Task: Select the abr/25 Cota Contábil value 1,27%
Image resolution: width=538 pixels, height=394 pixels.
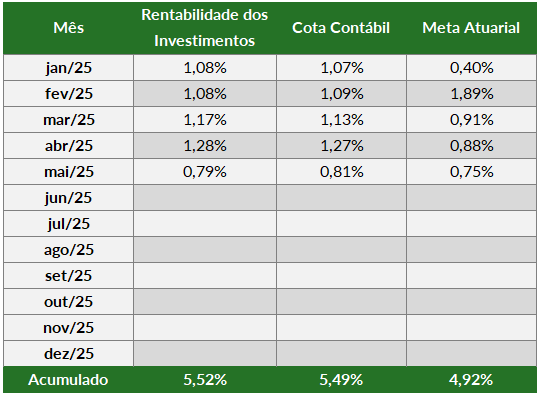Action: coord(342,146)
